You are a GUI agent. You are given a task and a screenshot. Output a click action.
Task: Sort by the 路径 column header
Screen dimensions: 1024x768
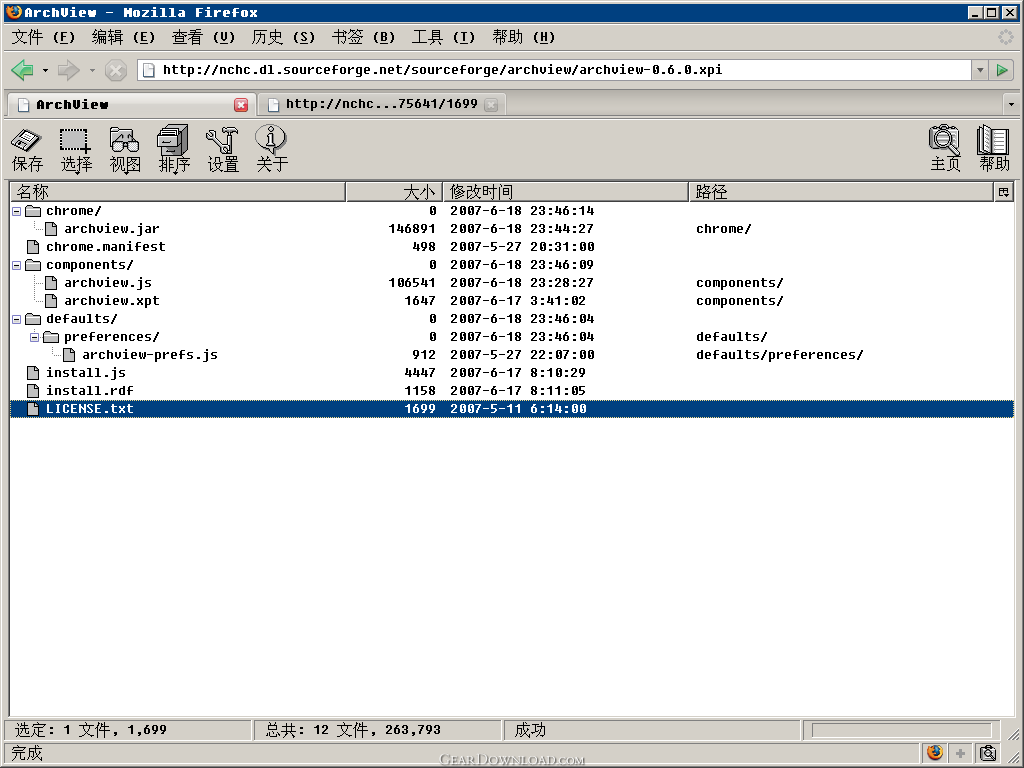[x=841, y=192]
